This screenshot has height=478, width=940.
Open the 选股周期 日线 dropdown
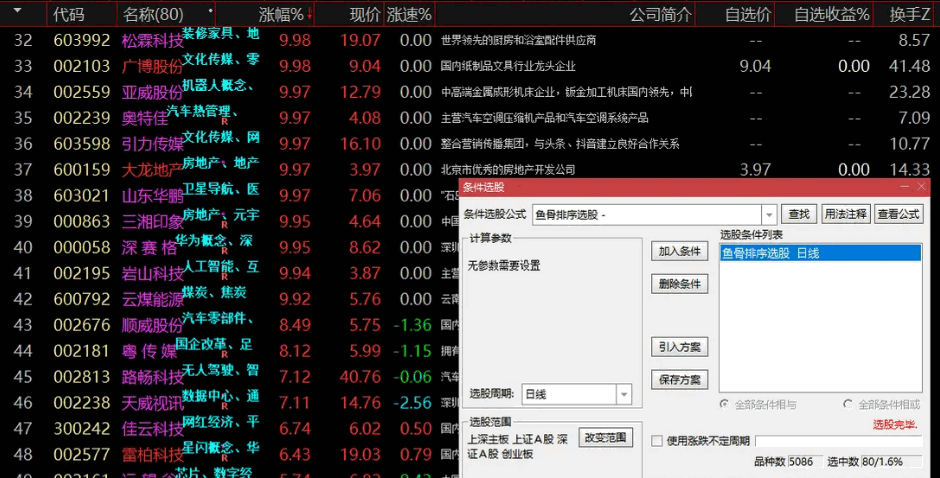(x=623, y=394)
